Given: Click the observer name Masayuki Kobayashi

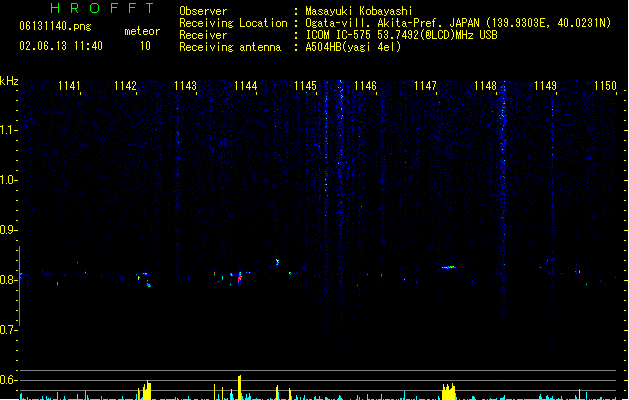Looking at the screenshot, I should coord(359,11).
